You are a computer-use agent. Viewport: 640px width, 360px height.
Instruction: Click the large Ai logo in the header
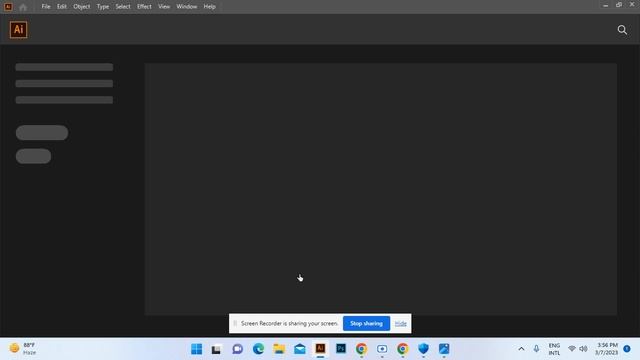click(x=18, y=29)
